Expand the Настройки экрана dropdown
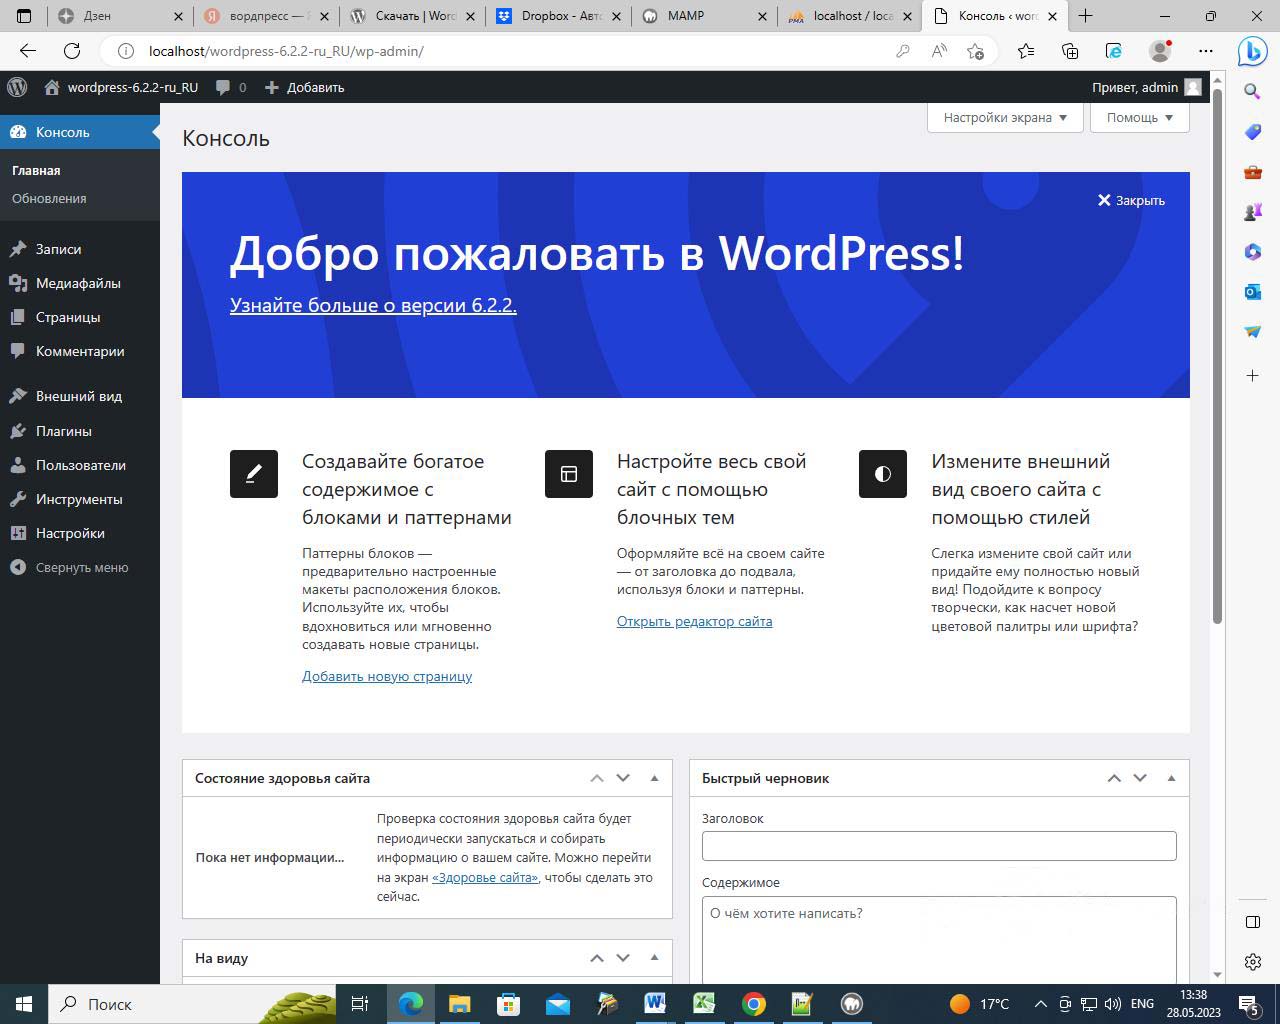This screenshot has height=1024, width=1280. point(1005,117)
